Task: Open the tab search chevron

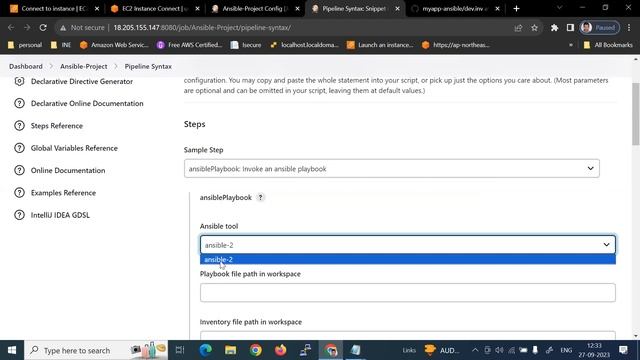Action: click(560, 8)
